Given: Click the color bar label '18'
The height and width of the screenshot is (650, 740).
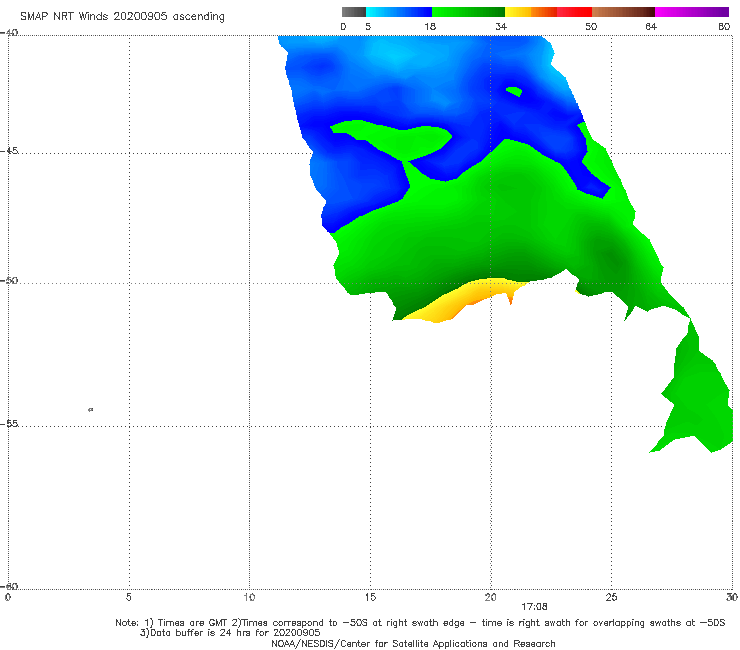Looking at the screenshot, I should (x=430, y=26).
